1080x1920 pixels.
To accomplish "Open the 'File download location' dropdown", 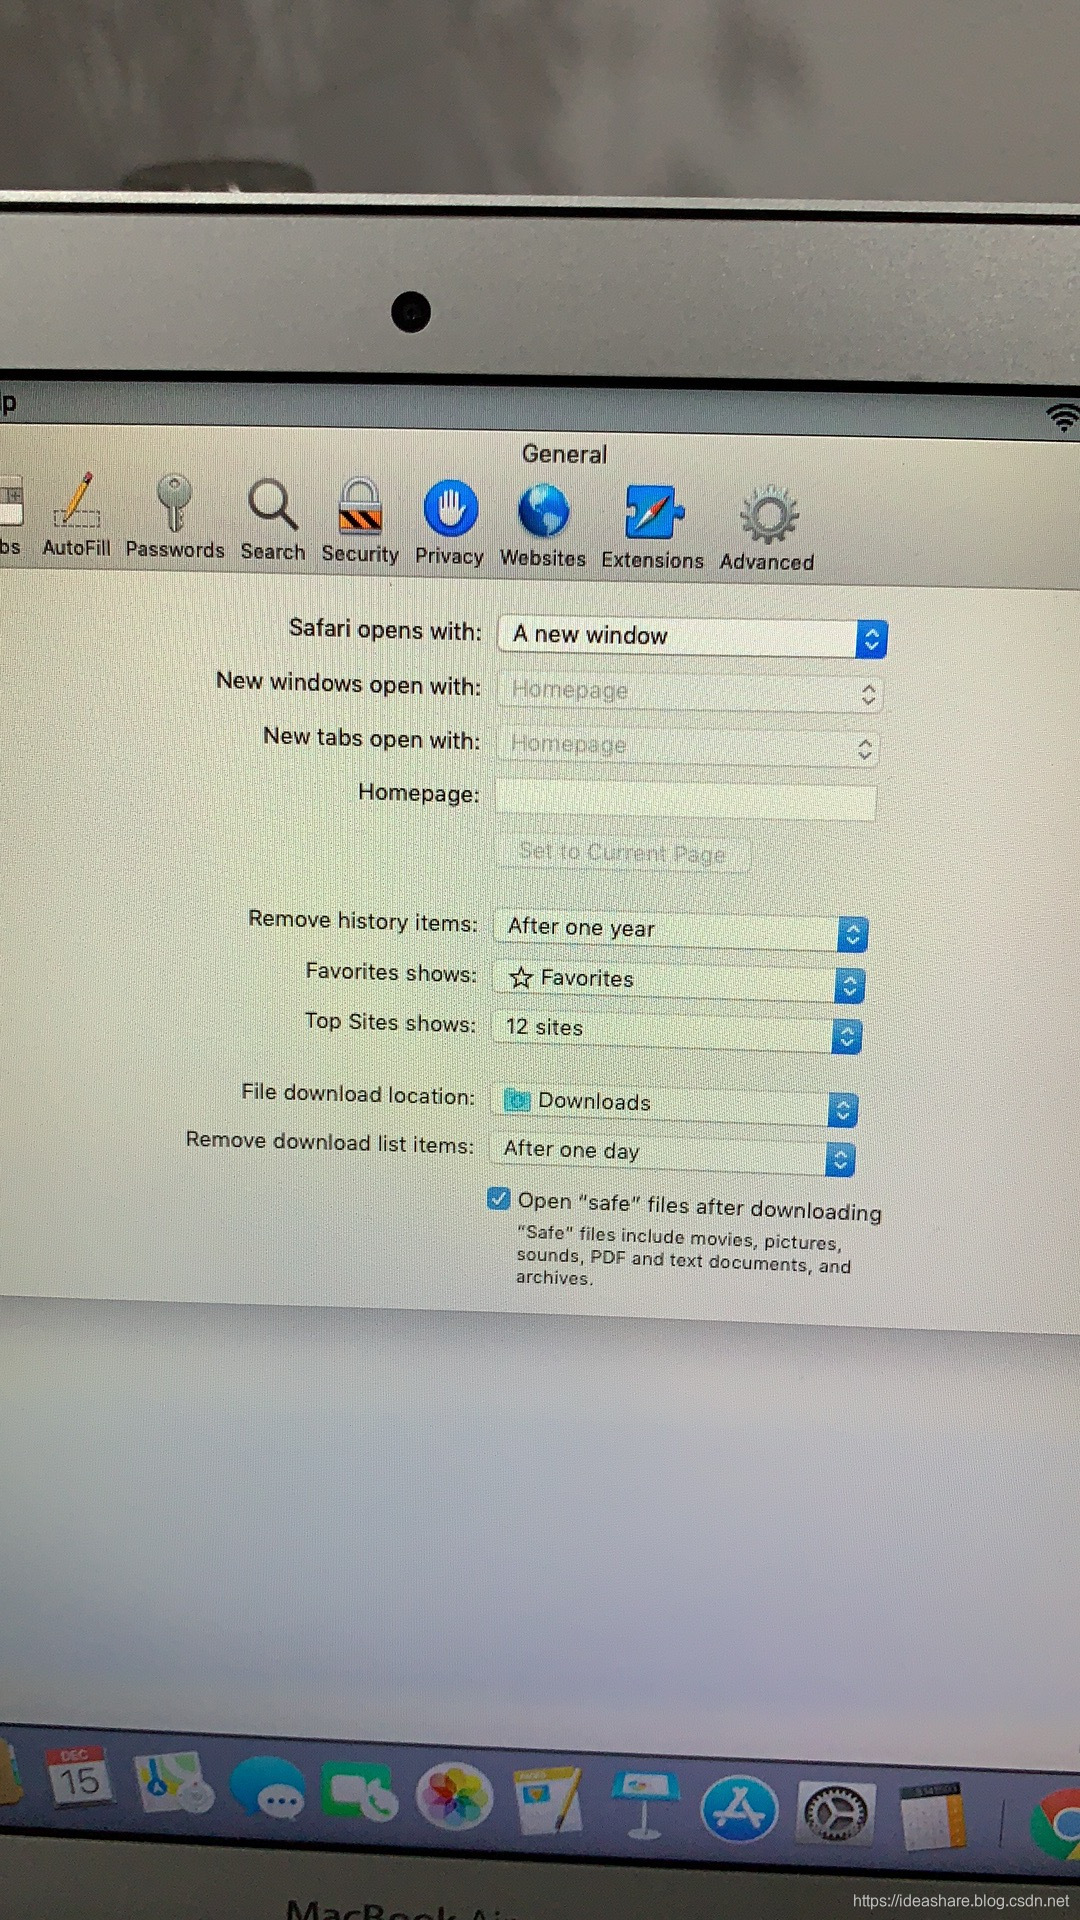I will [674, 1105].
